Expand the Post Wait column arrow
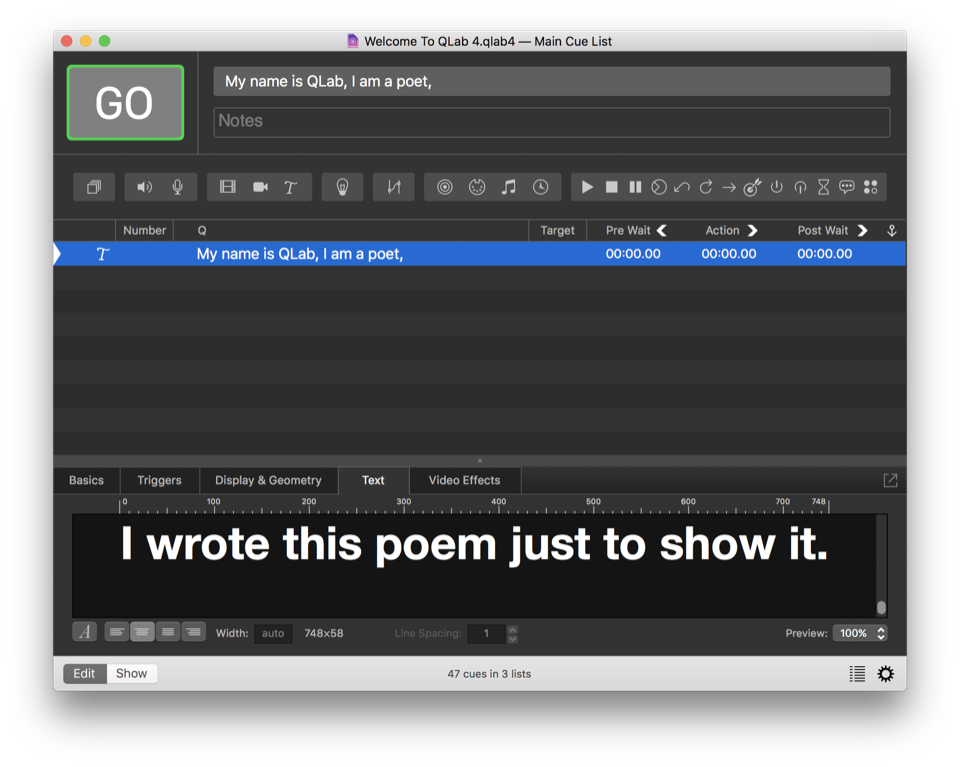Screen dimensions: 960x767 [x=862, y=230]
